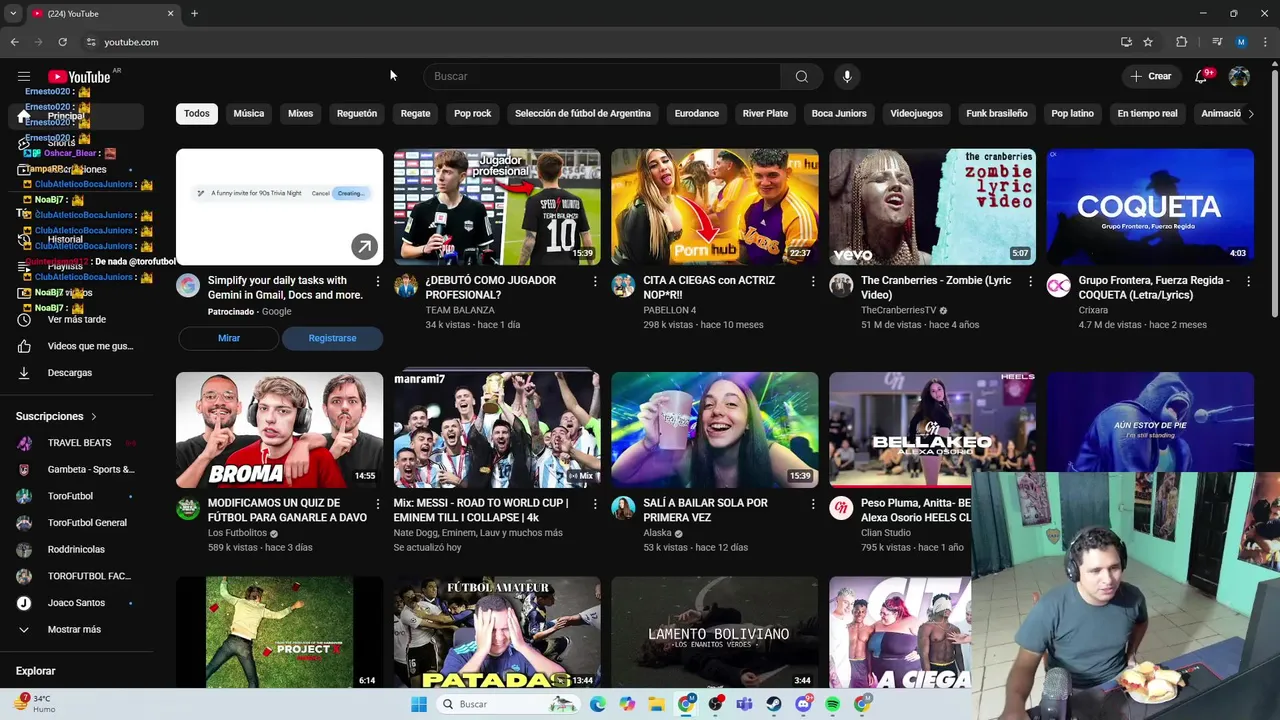
Task: Click the Registrarse button on ad
Action: coord(332,338)
